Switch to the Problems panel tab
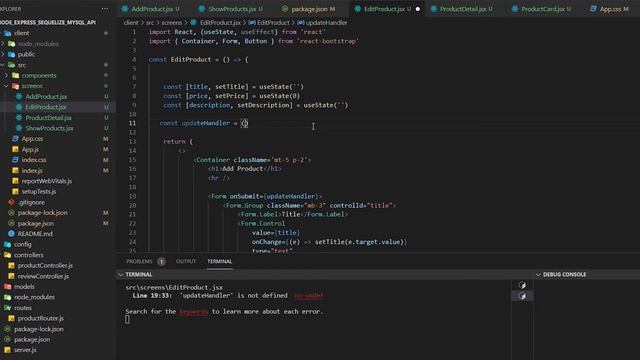The height and width of the screenshot is (360, 640). point(139,261)
